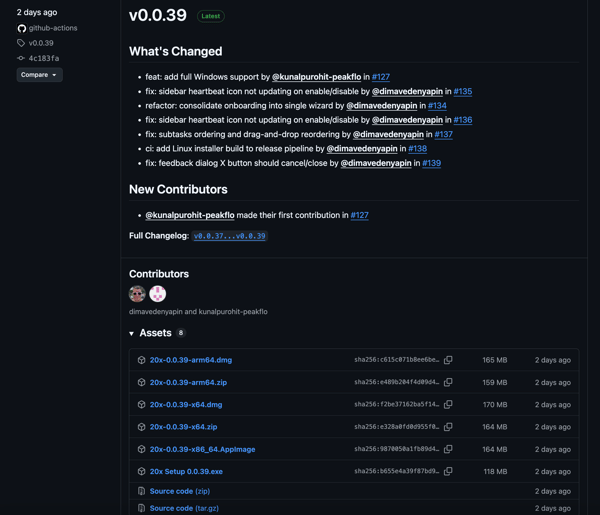Open commit 4c183fa
The height and width of the screenshot is (515, 600).
43,58
